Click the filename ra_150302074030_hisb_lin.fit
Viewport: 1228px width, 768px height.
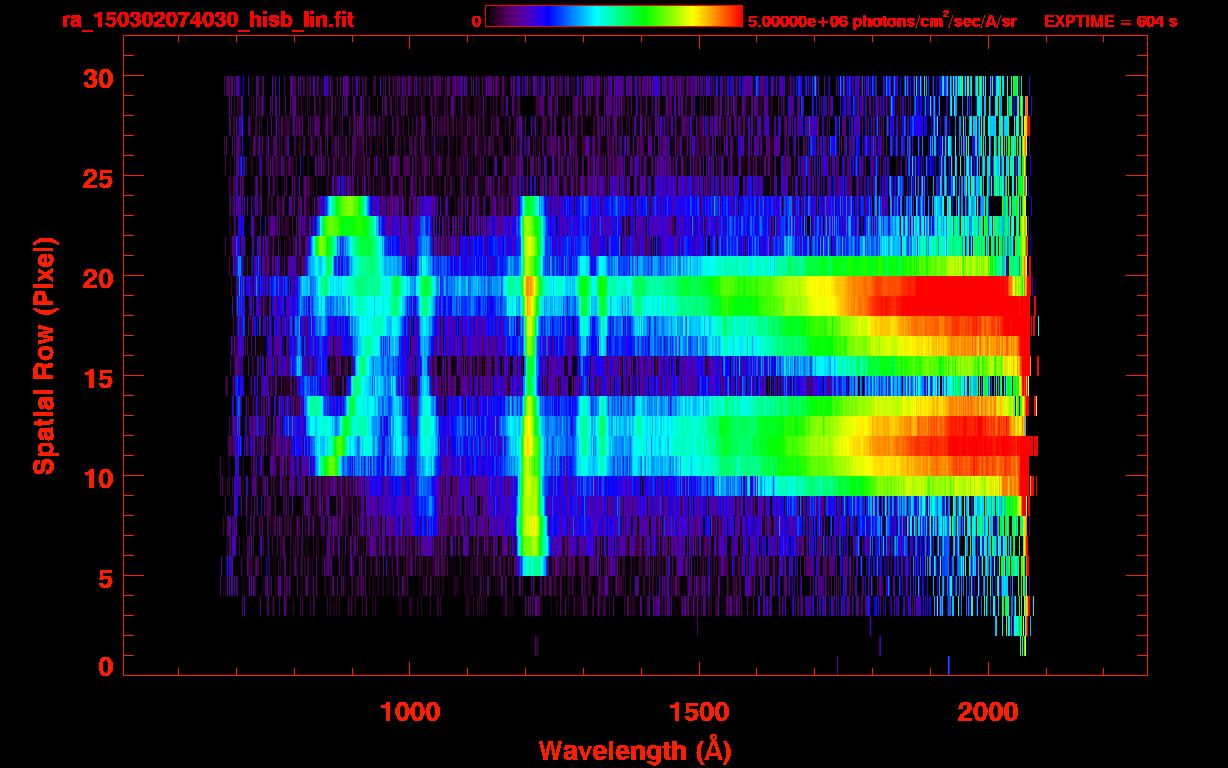click(207, 20)
